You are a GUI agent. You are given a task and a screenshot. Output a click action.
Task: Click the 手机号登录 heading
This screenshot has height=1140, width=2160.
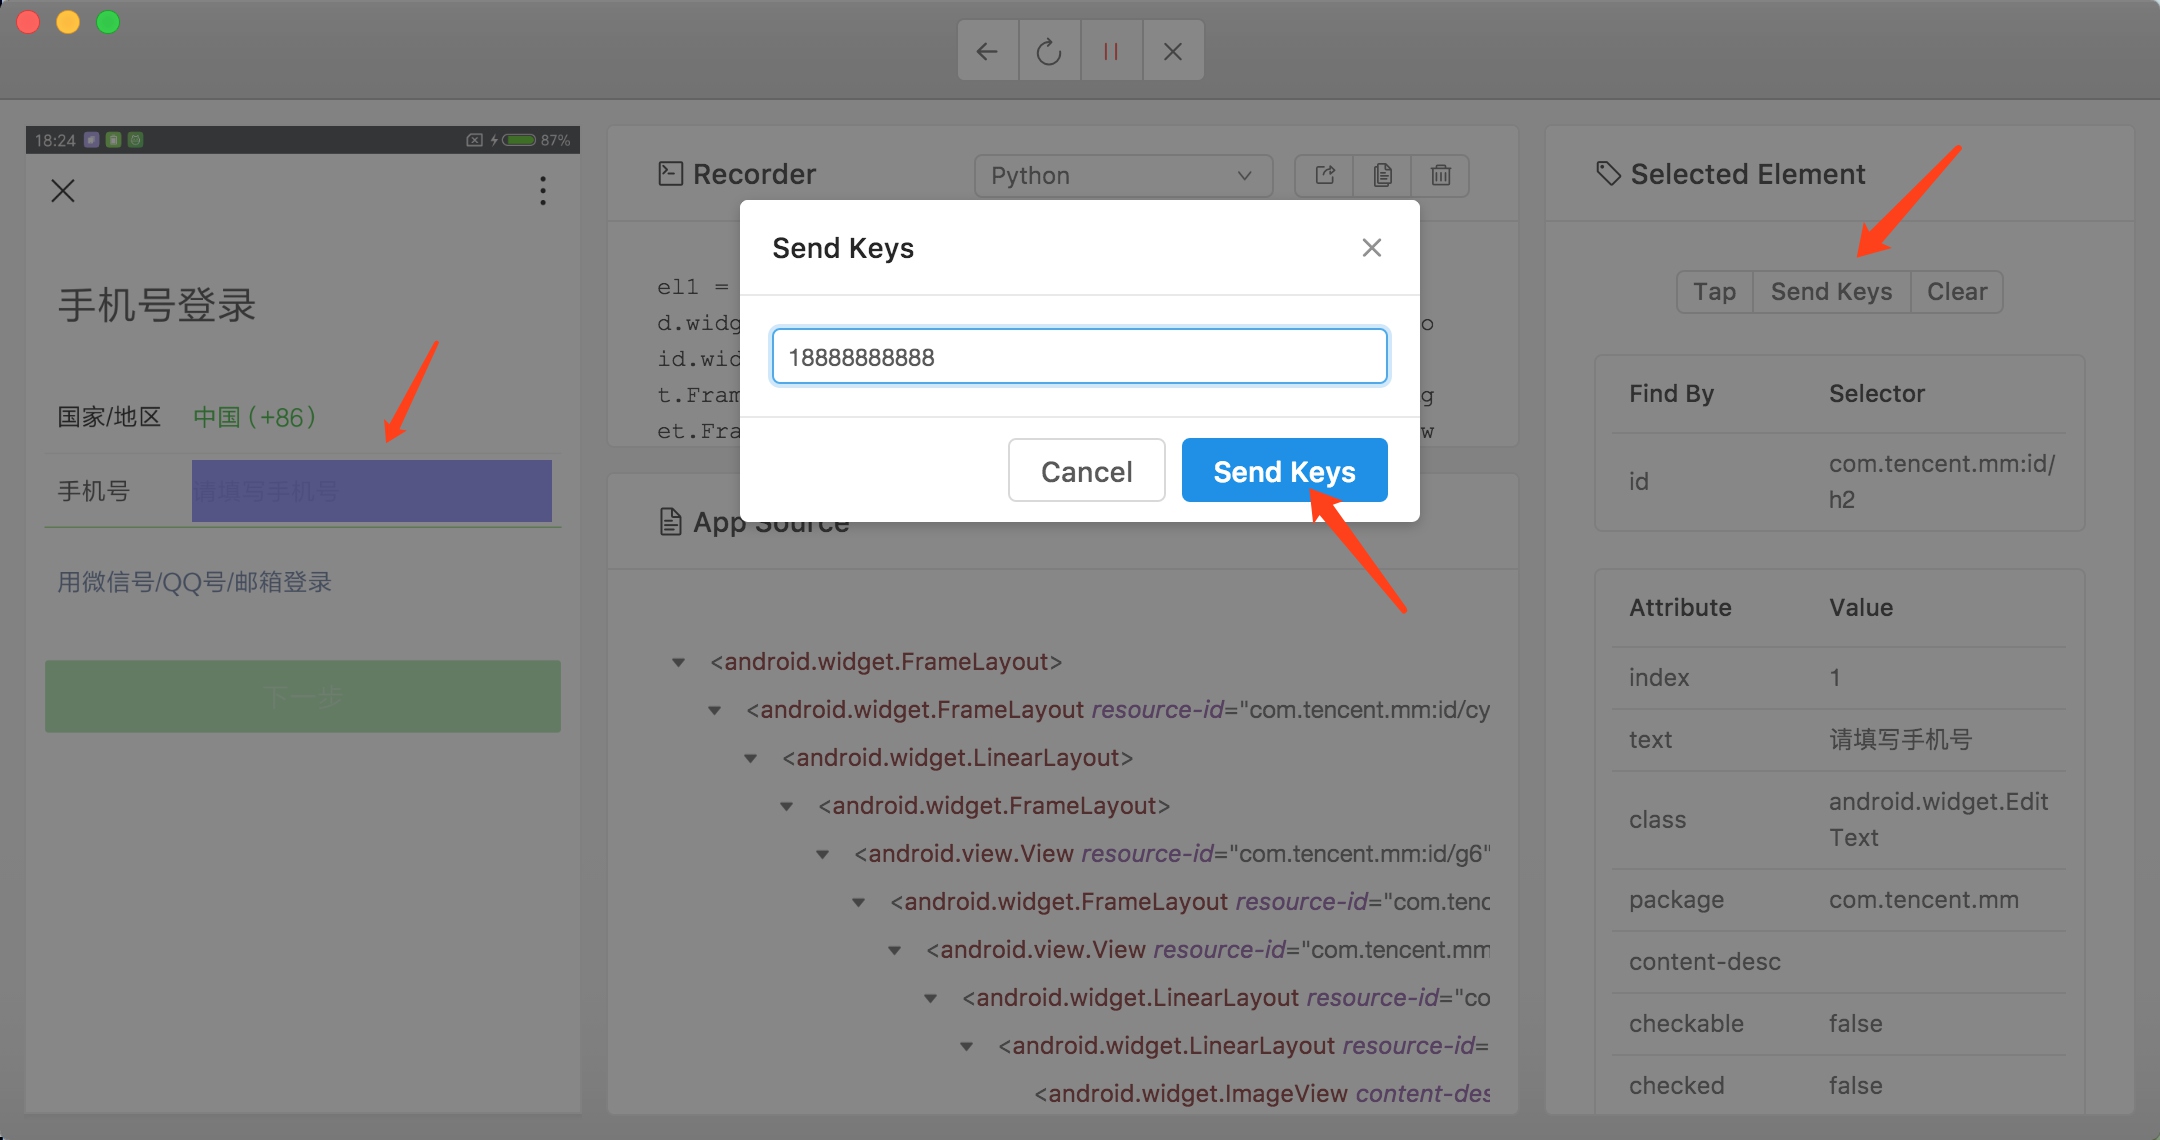157,305
